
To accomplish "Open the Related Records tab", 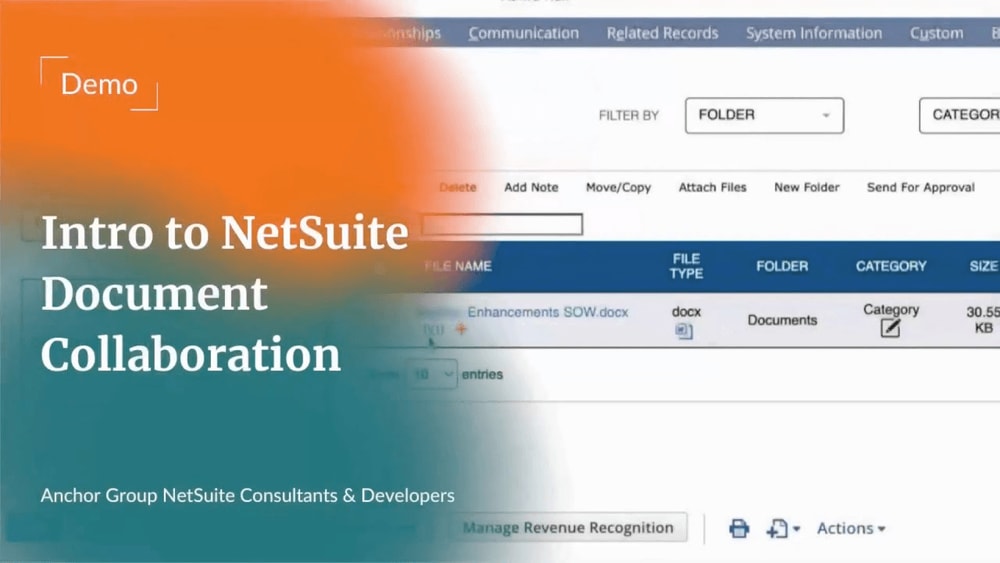I will (x=662, y=33).
